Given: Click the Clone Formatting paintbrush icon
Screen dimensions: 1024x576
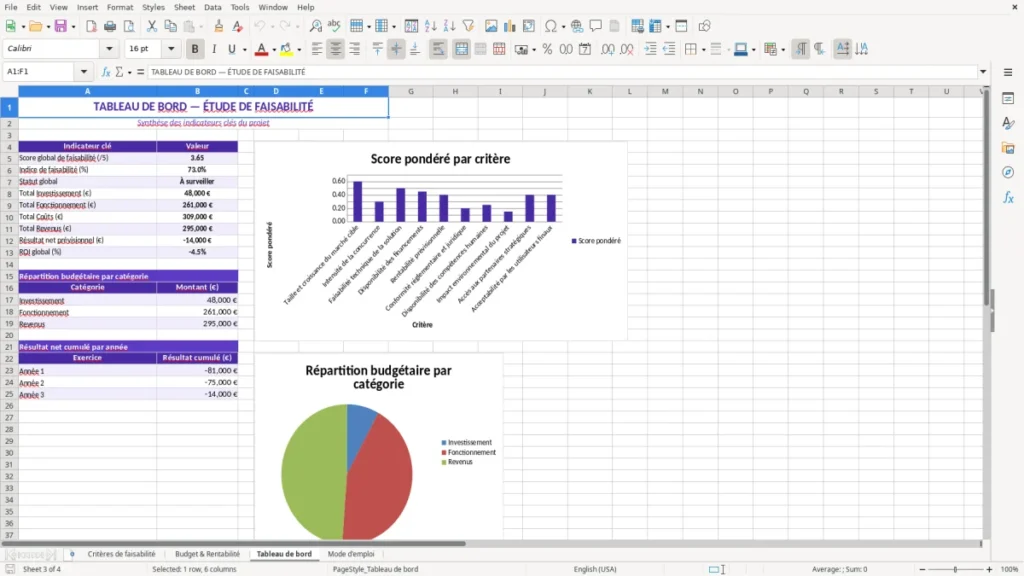Looking at the screenshot, I should click(x=219, y=26).
